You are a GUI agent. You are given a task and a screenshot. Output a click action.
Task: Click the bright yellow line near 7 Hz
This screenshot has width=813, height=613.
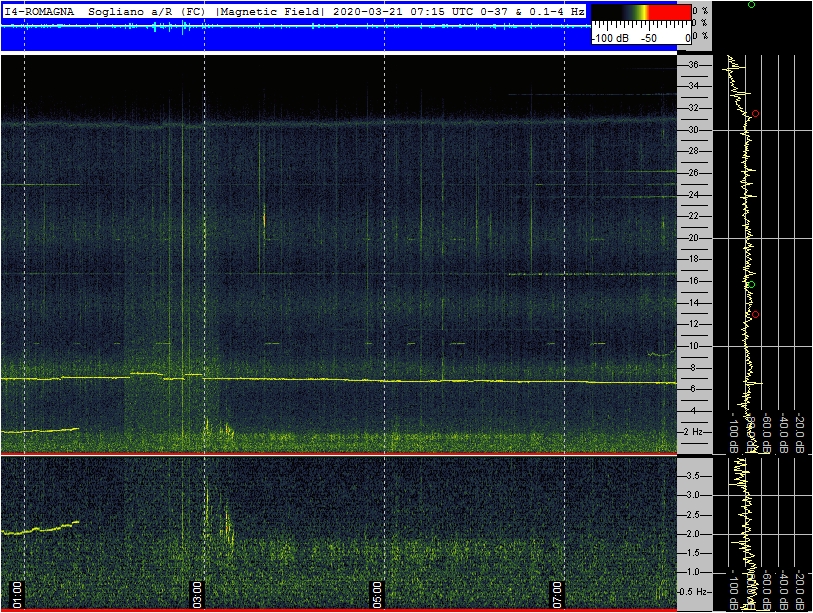click(339, 380)
